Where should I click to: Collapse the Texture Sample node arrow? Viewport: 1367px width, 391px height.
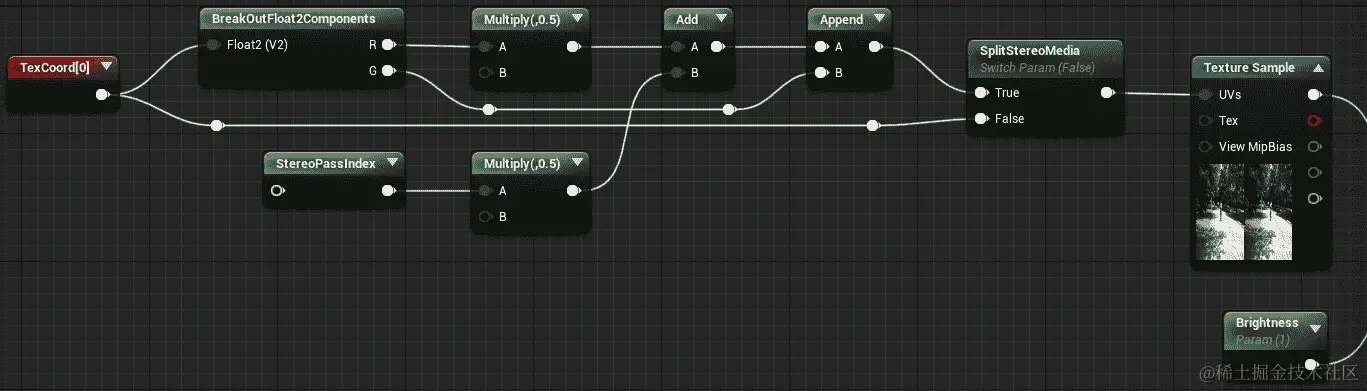(x=1317, y=68)
